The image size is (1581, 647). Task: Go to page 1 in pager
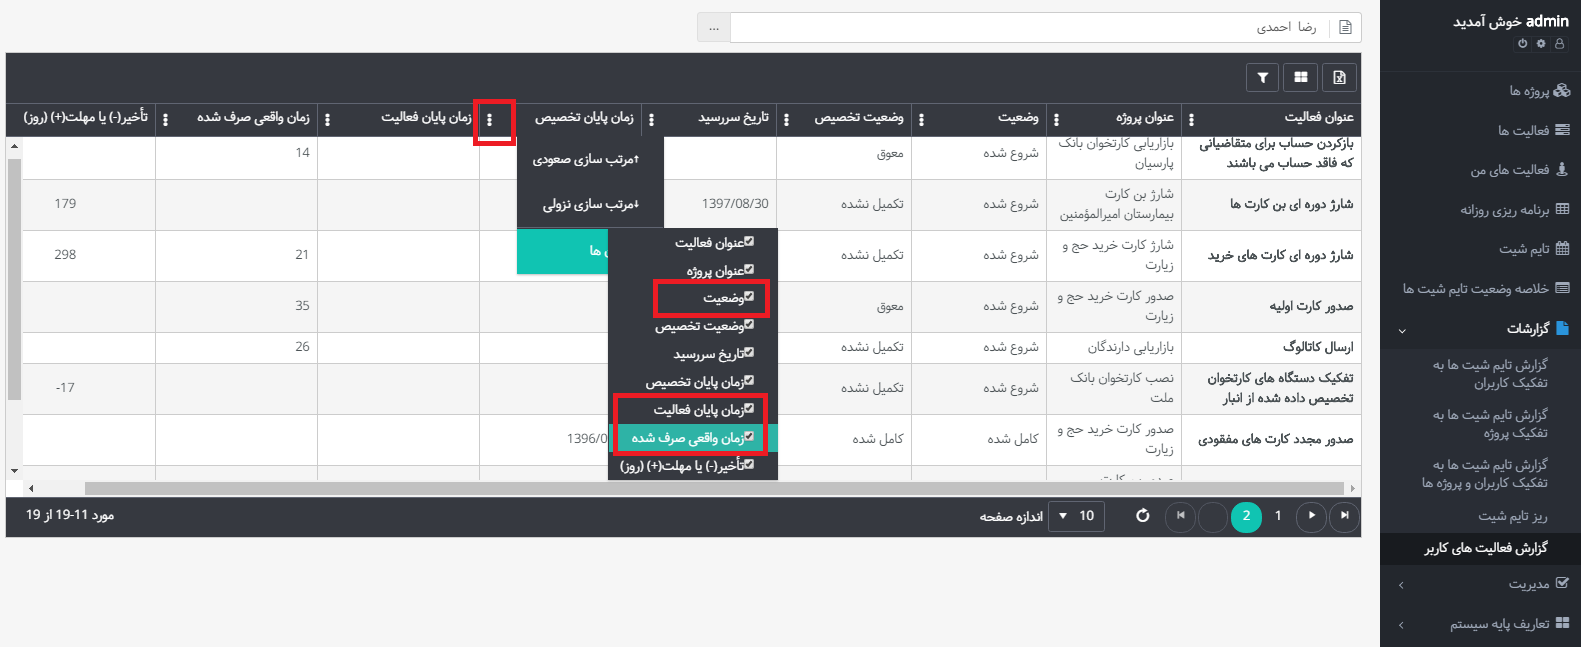click(x=1278, y=516)
